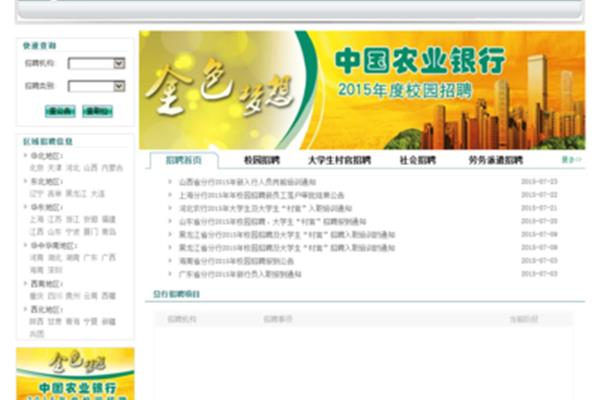
Task: Select the 北京 region link
Action: coord(37,168)
